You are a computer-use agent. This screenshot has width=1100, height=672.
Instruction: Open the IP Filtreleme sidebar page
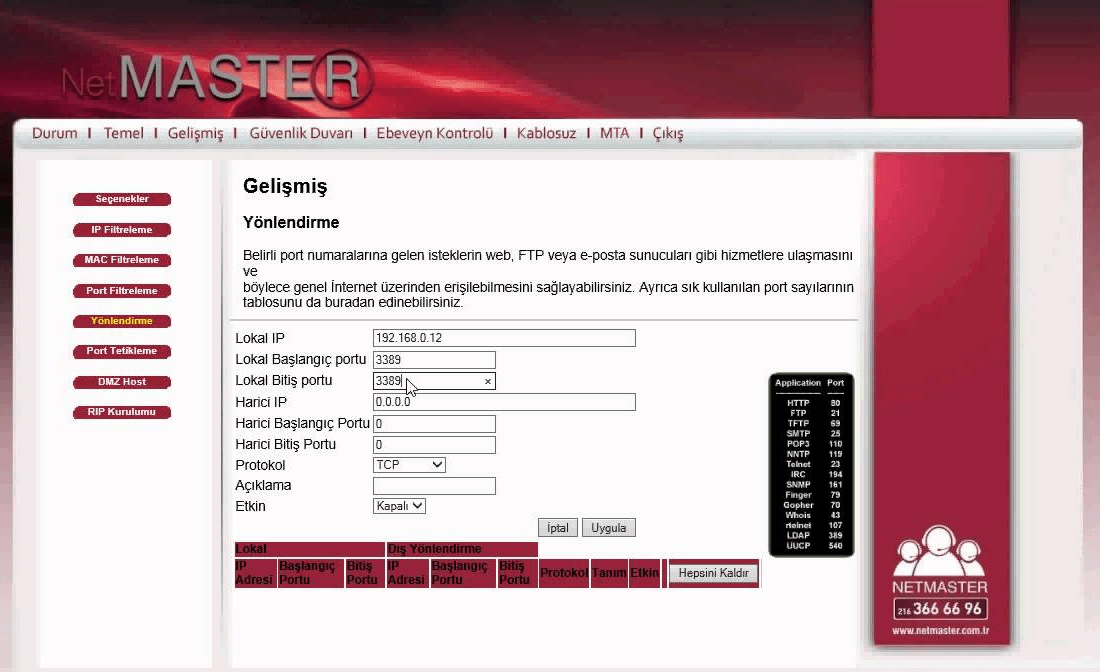[121, 229]
